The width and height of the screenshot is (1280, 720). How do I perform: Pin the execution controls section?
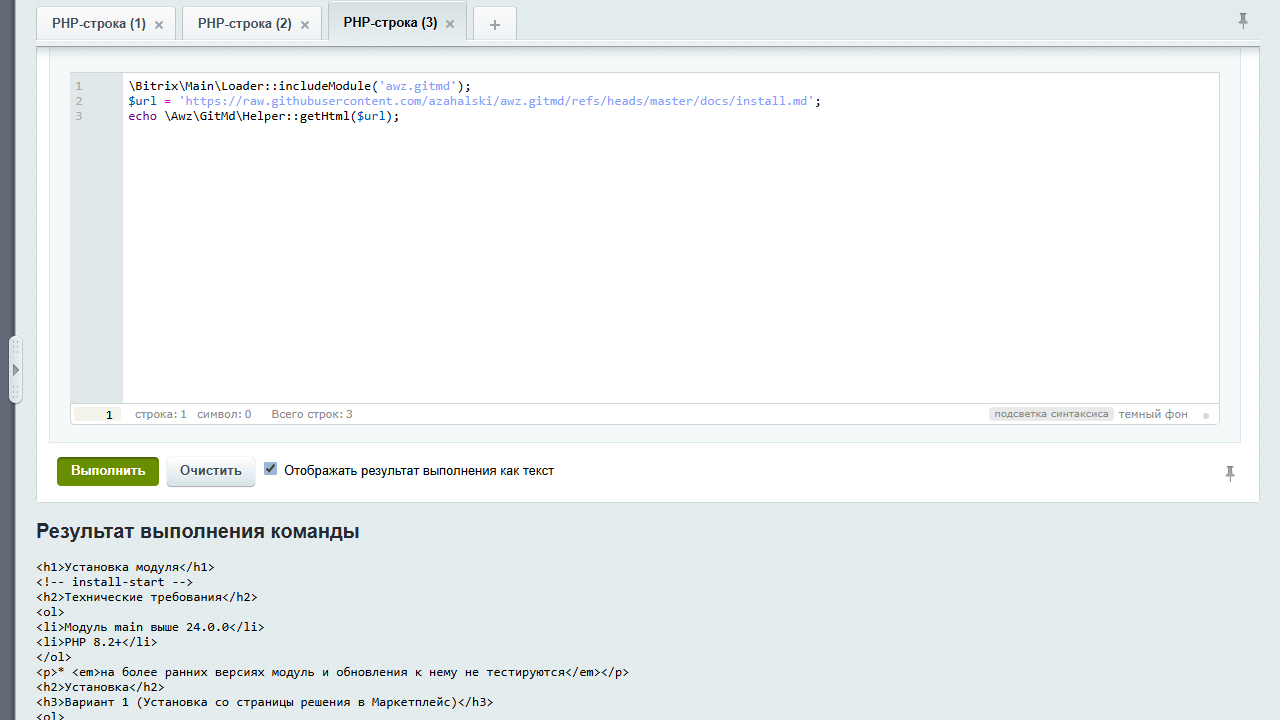pos(1230,472)
